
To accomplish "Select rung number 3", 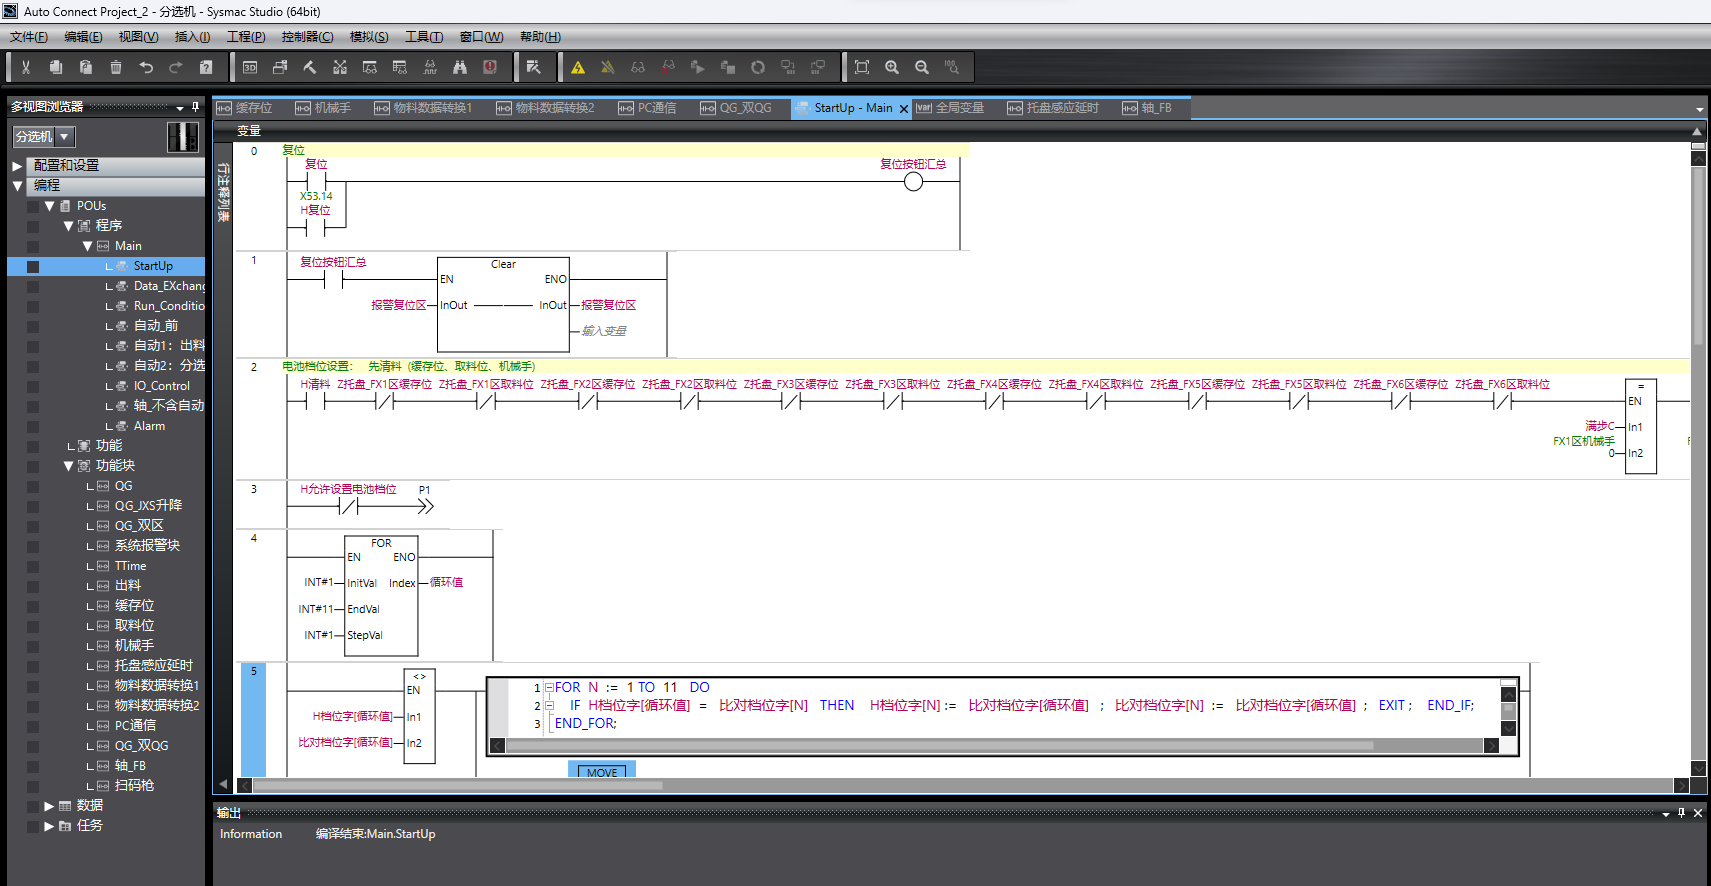I will pyautogui.click(x=254, y=489).
